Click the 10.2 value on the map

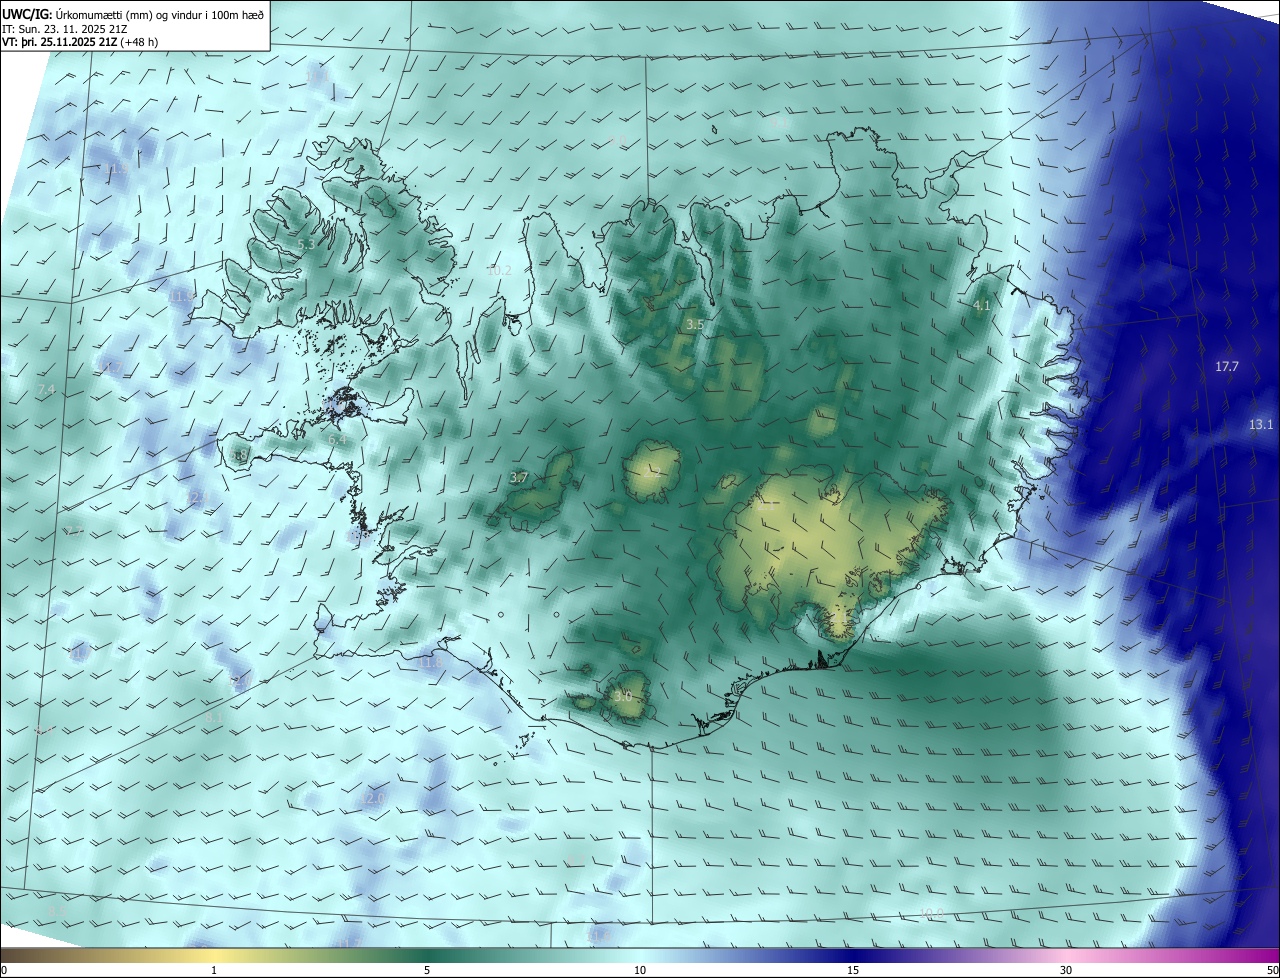pyautogui.click(x=499, y=271)
